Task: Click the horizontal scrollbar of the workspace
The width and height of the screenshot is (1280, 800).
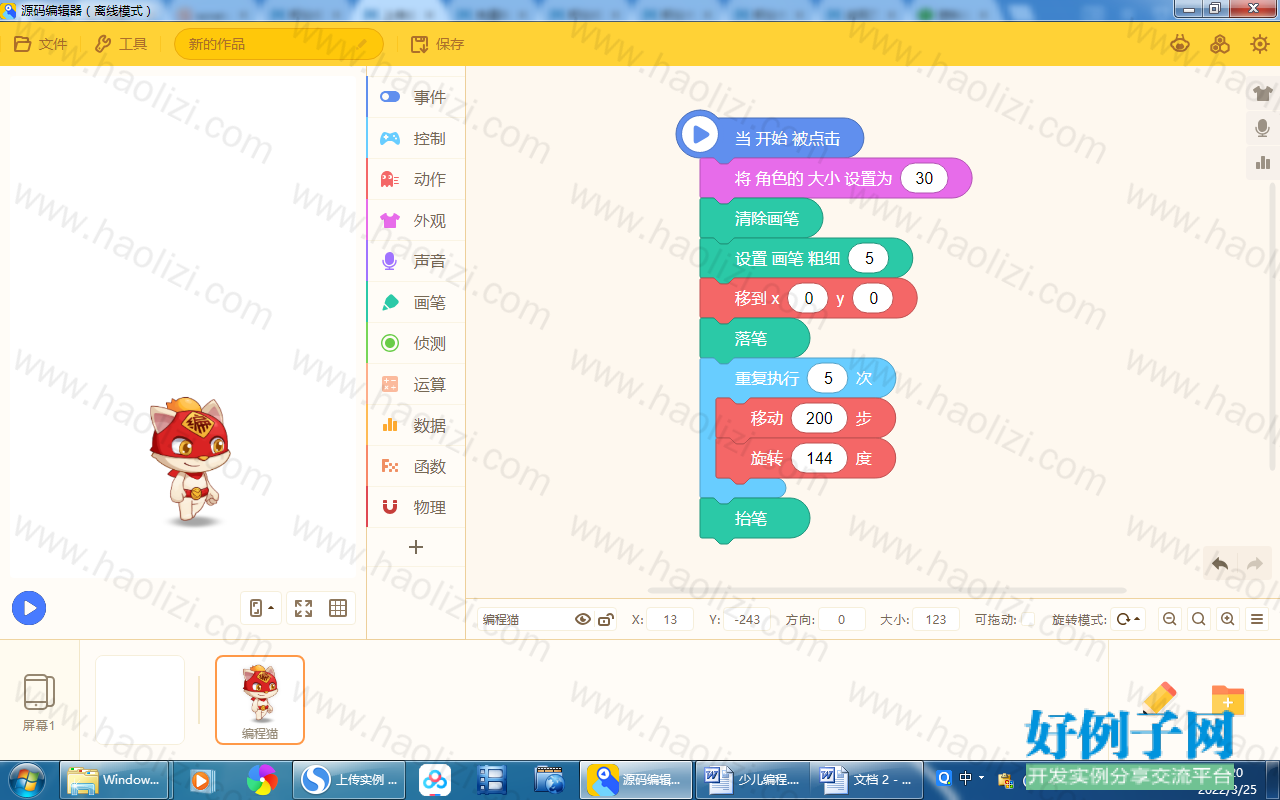Action: tap(887, 590)
